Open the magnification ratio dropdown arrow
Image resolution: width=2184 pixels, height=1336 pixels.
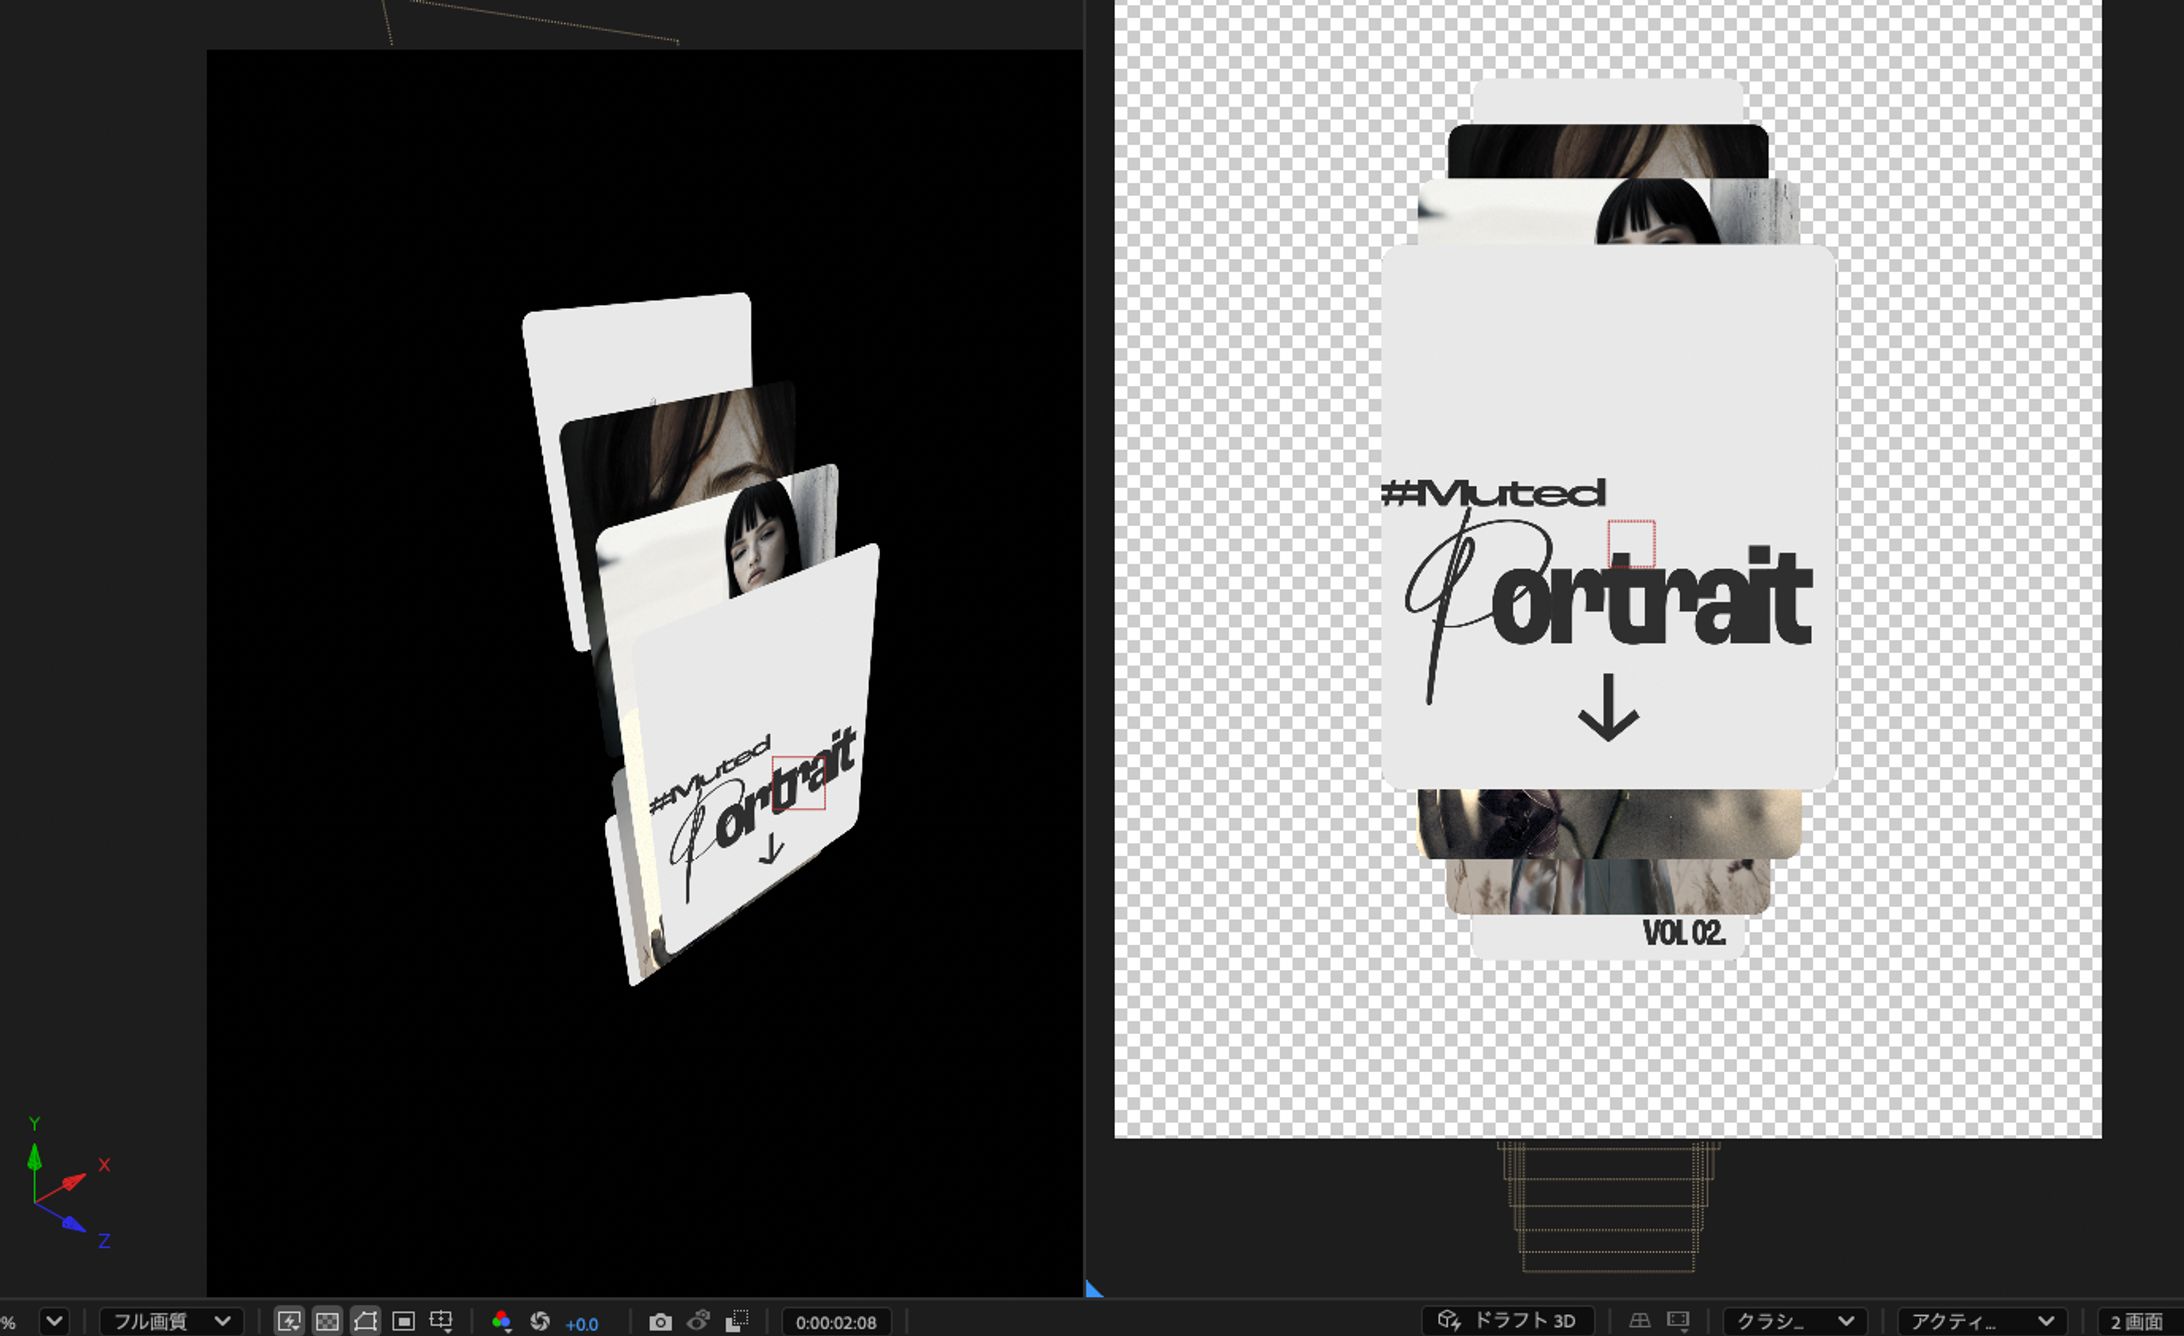55,1321
